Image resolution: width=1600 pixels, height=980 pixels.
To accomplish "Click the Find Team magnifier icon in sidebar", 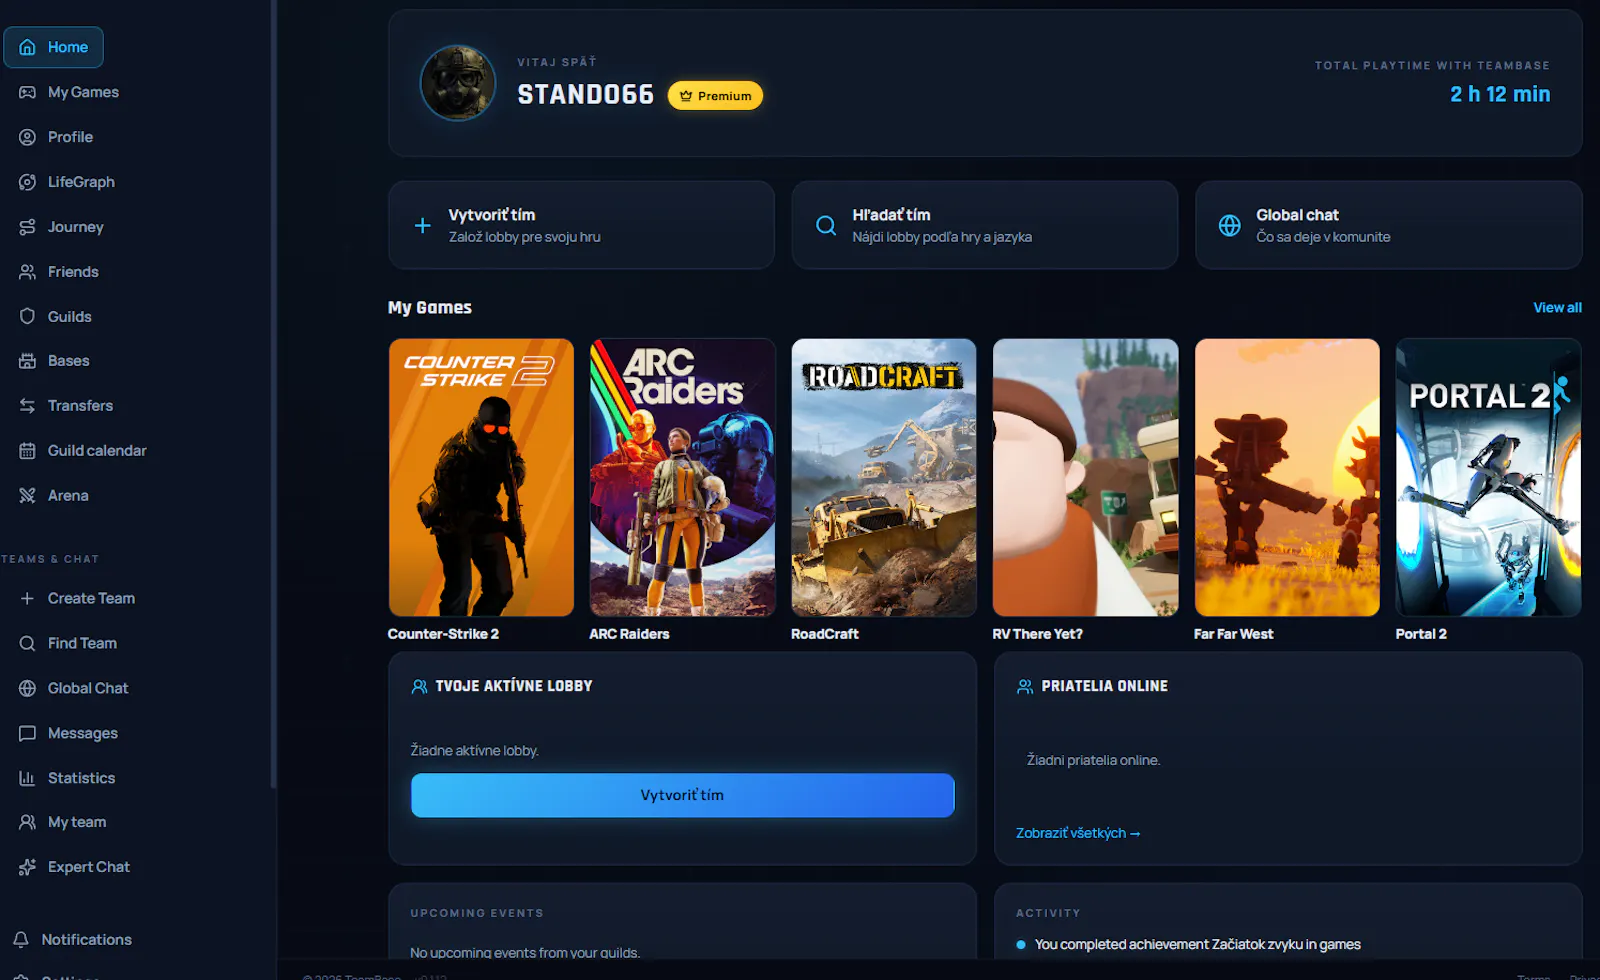I will tap(27, 643).
